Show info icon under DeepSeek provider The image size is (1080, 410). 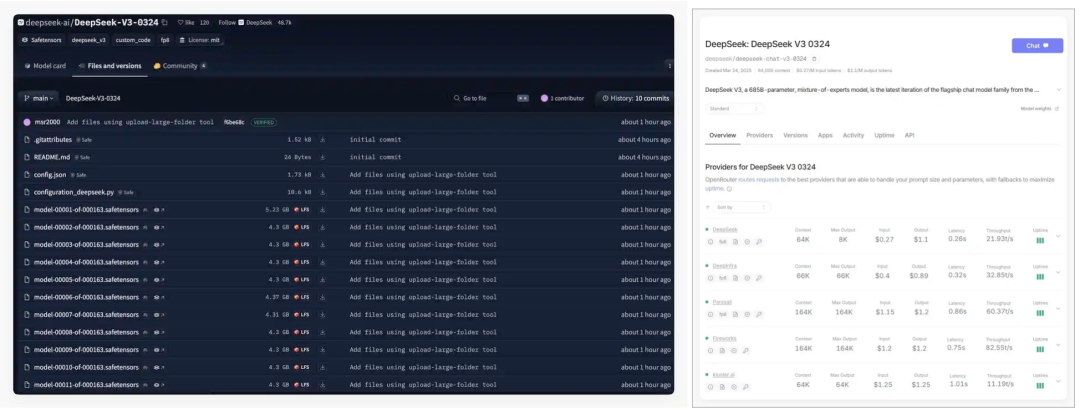pos(710,241)
